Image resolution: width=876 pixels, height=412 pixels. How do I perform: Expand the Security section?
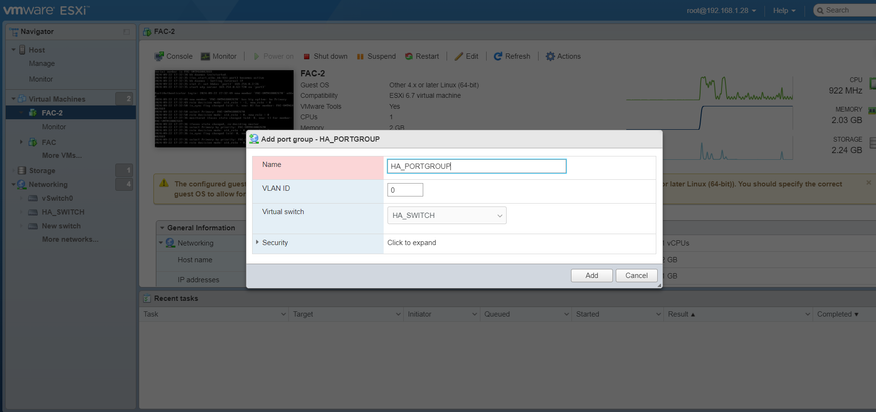257,243
